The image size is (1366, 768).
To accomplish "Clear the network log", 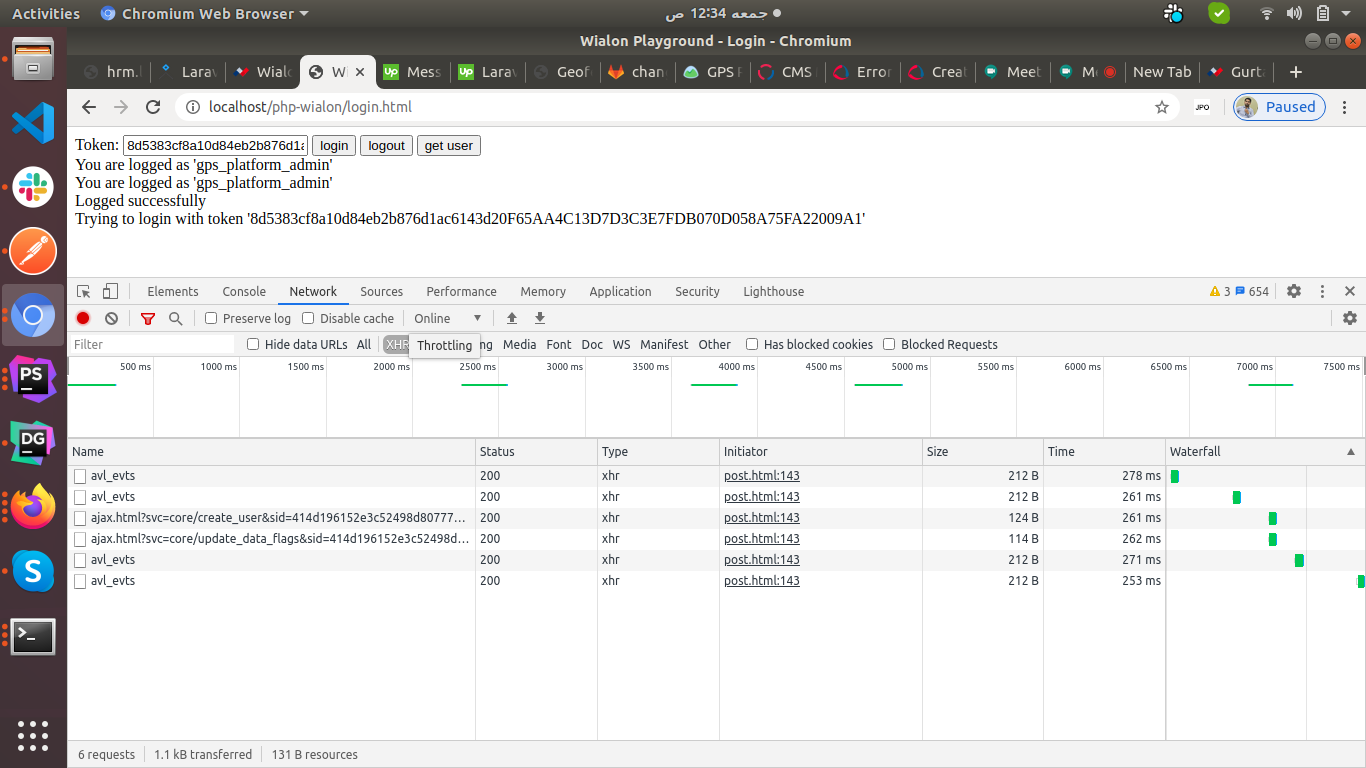I will coord(111,318).
